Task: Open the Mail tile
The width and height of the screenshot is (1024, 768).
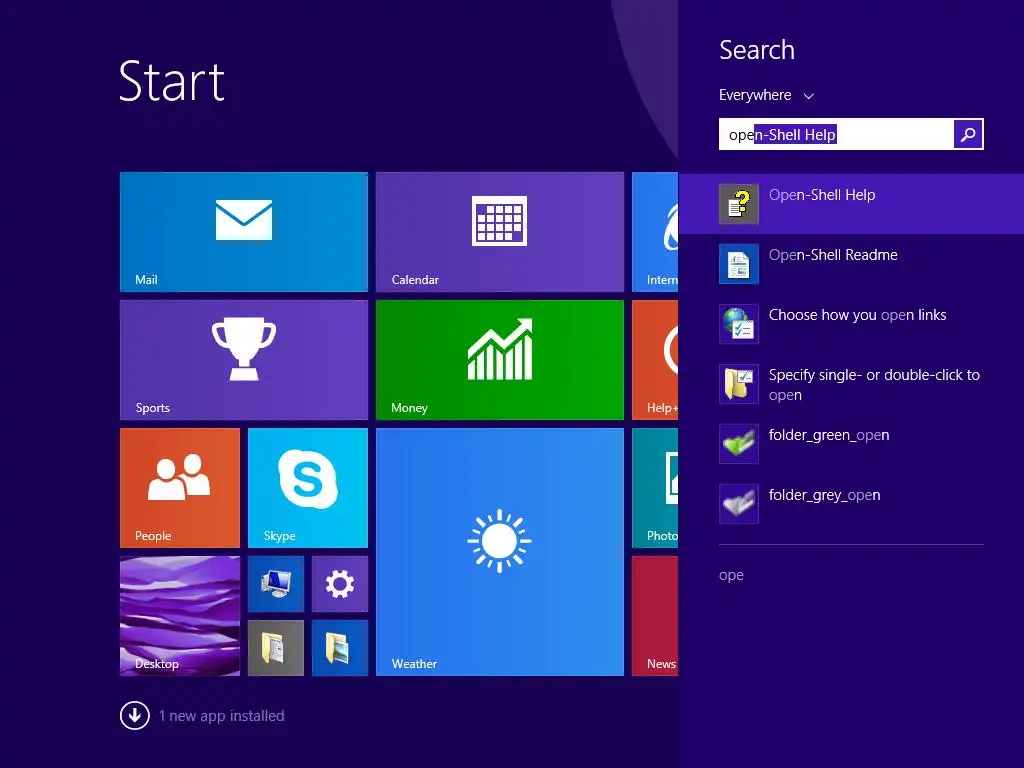Action: (x=244, y=232)
